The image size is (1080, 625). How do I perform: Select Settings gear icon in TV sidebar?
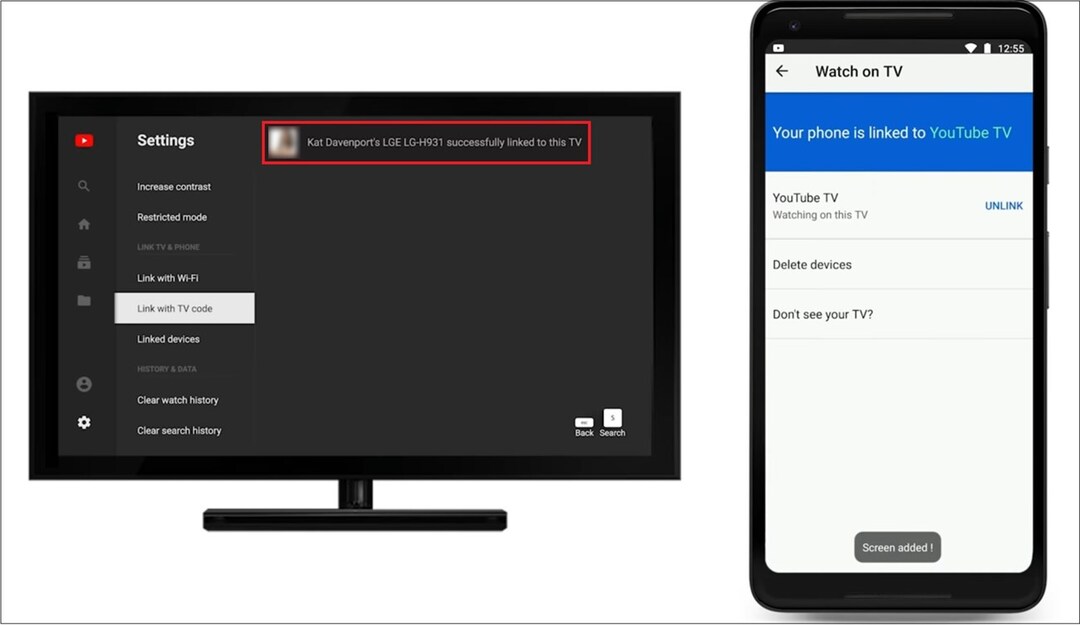[84, 422]
